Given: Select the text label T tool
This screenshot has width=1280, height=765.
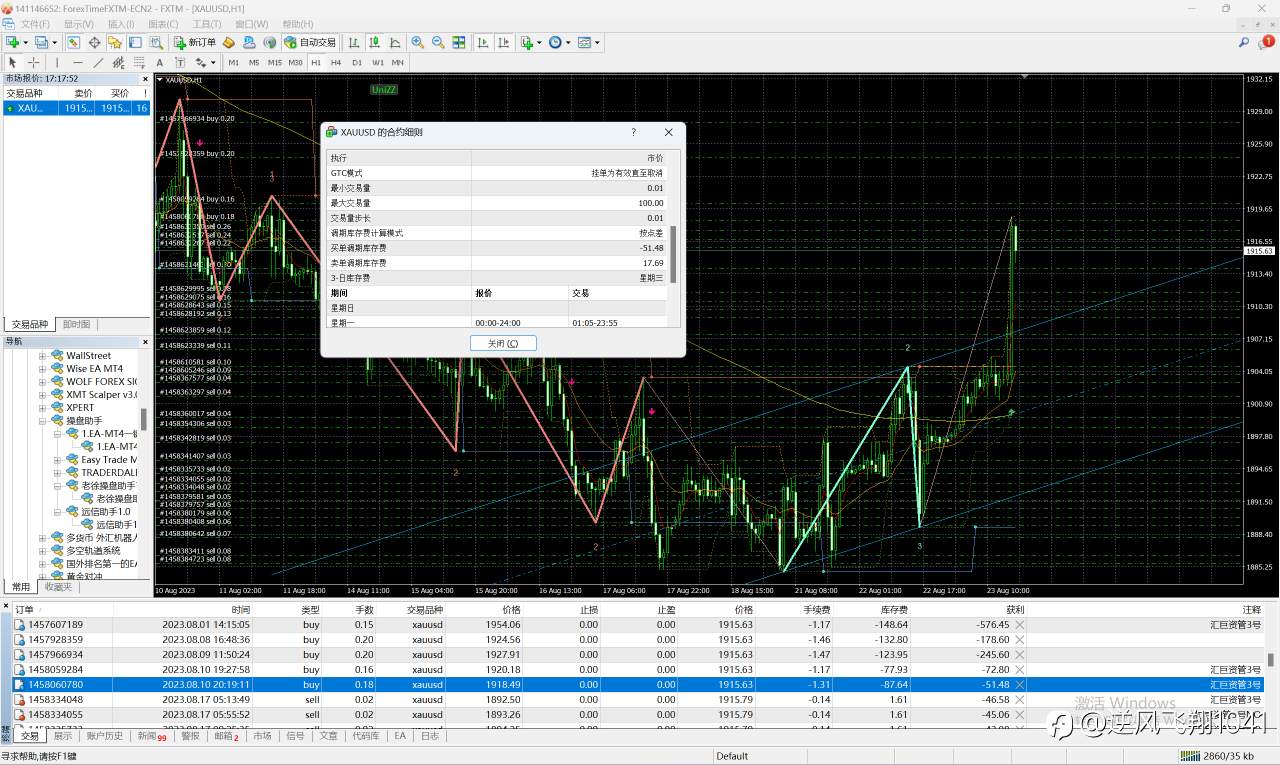Looking at the screenshot, I should coord(179,62).
